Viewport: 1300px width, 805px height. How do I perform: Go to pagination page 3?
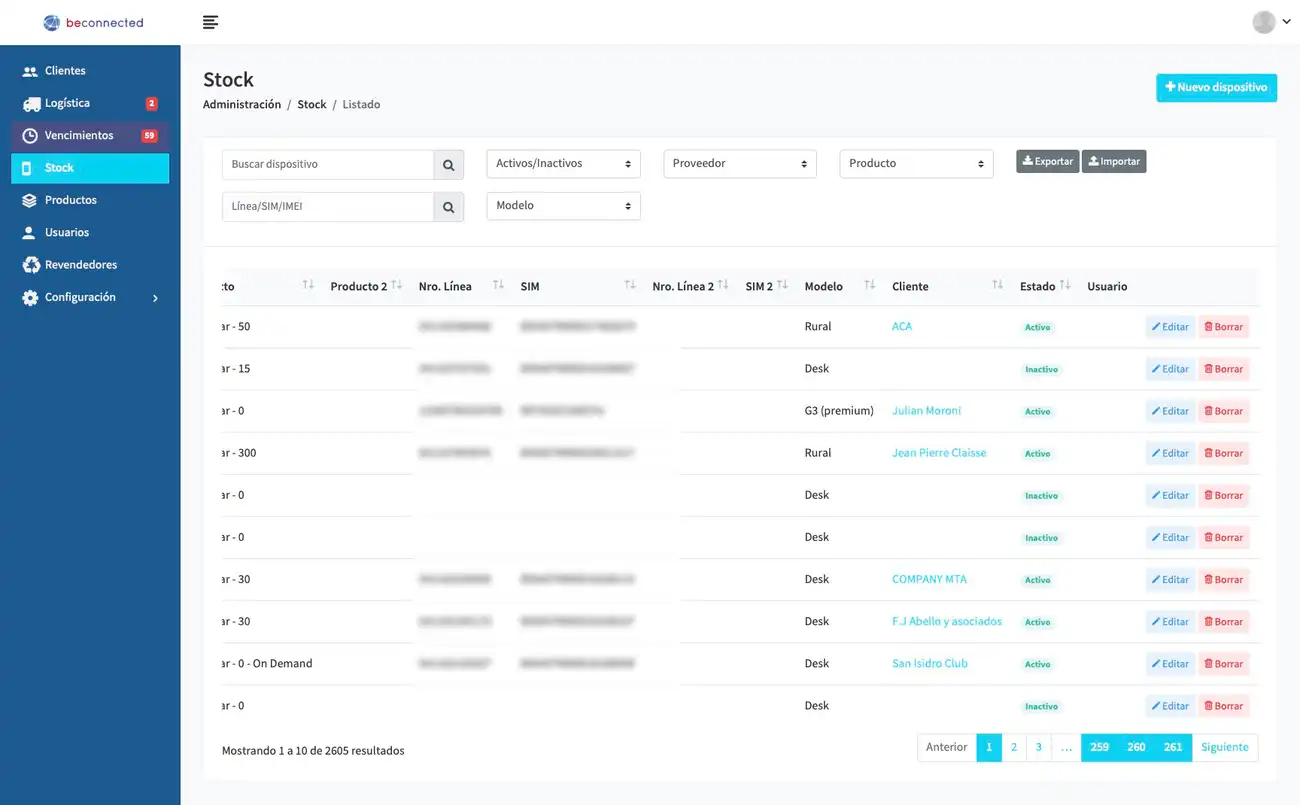pyautogui.click(x=1039, y=747)
